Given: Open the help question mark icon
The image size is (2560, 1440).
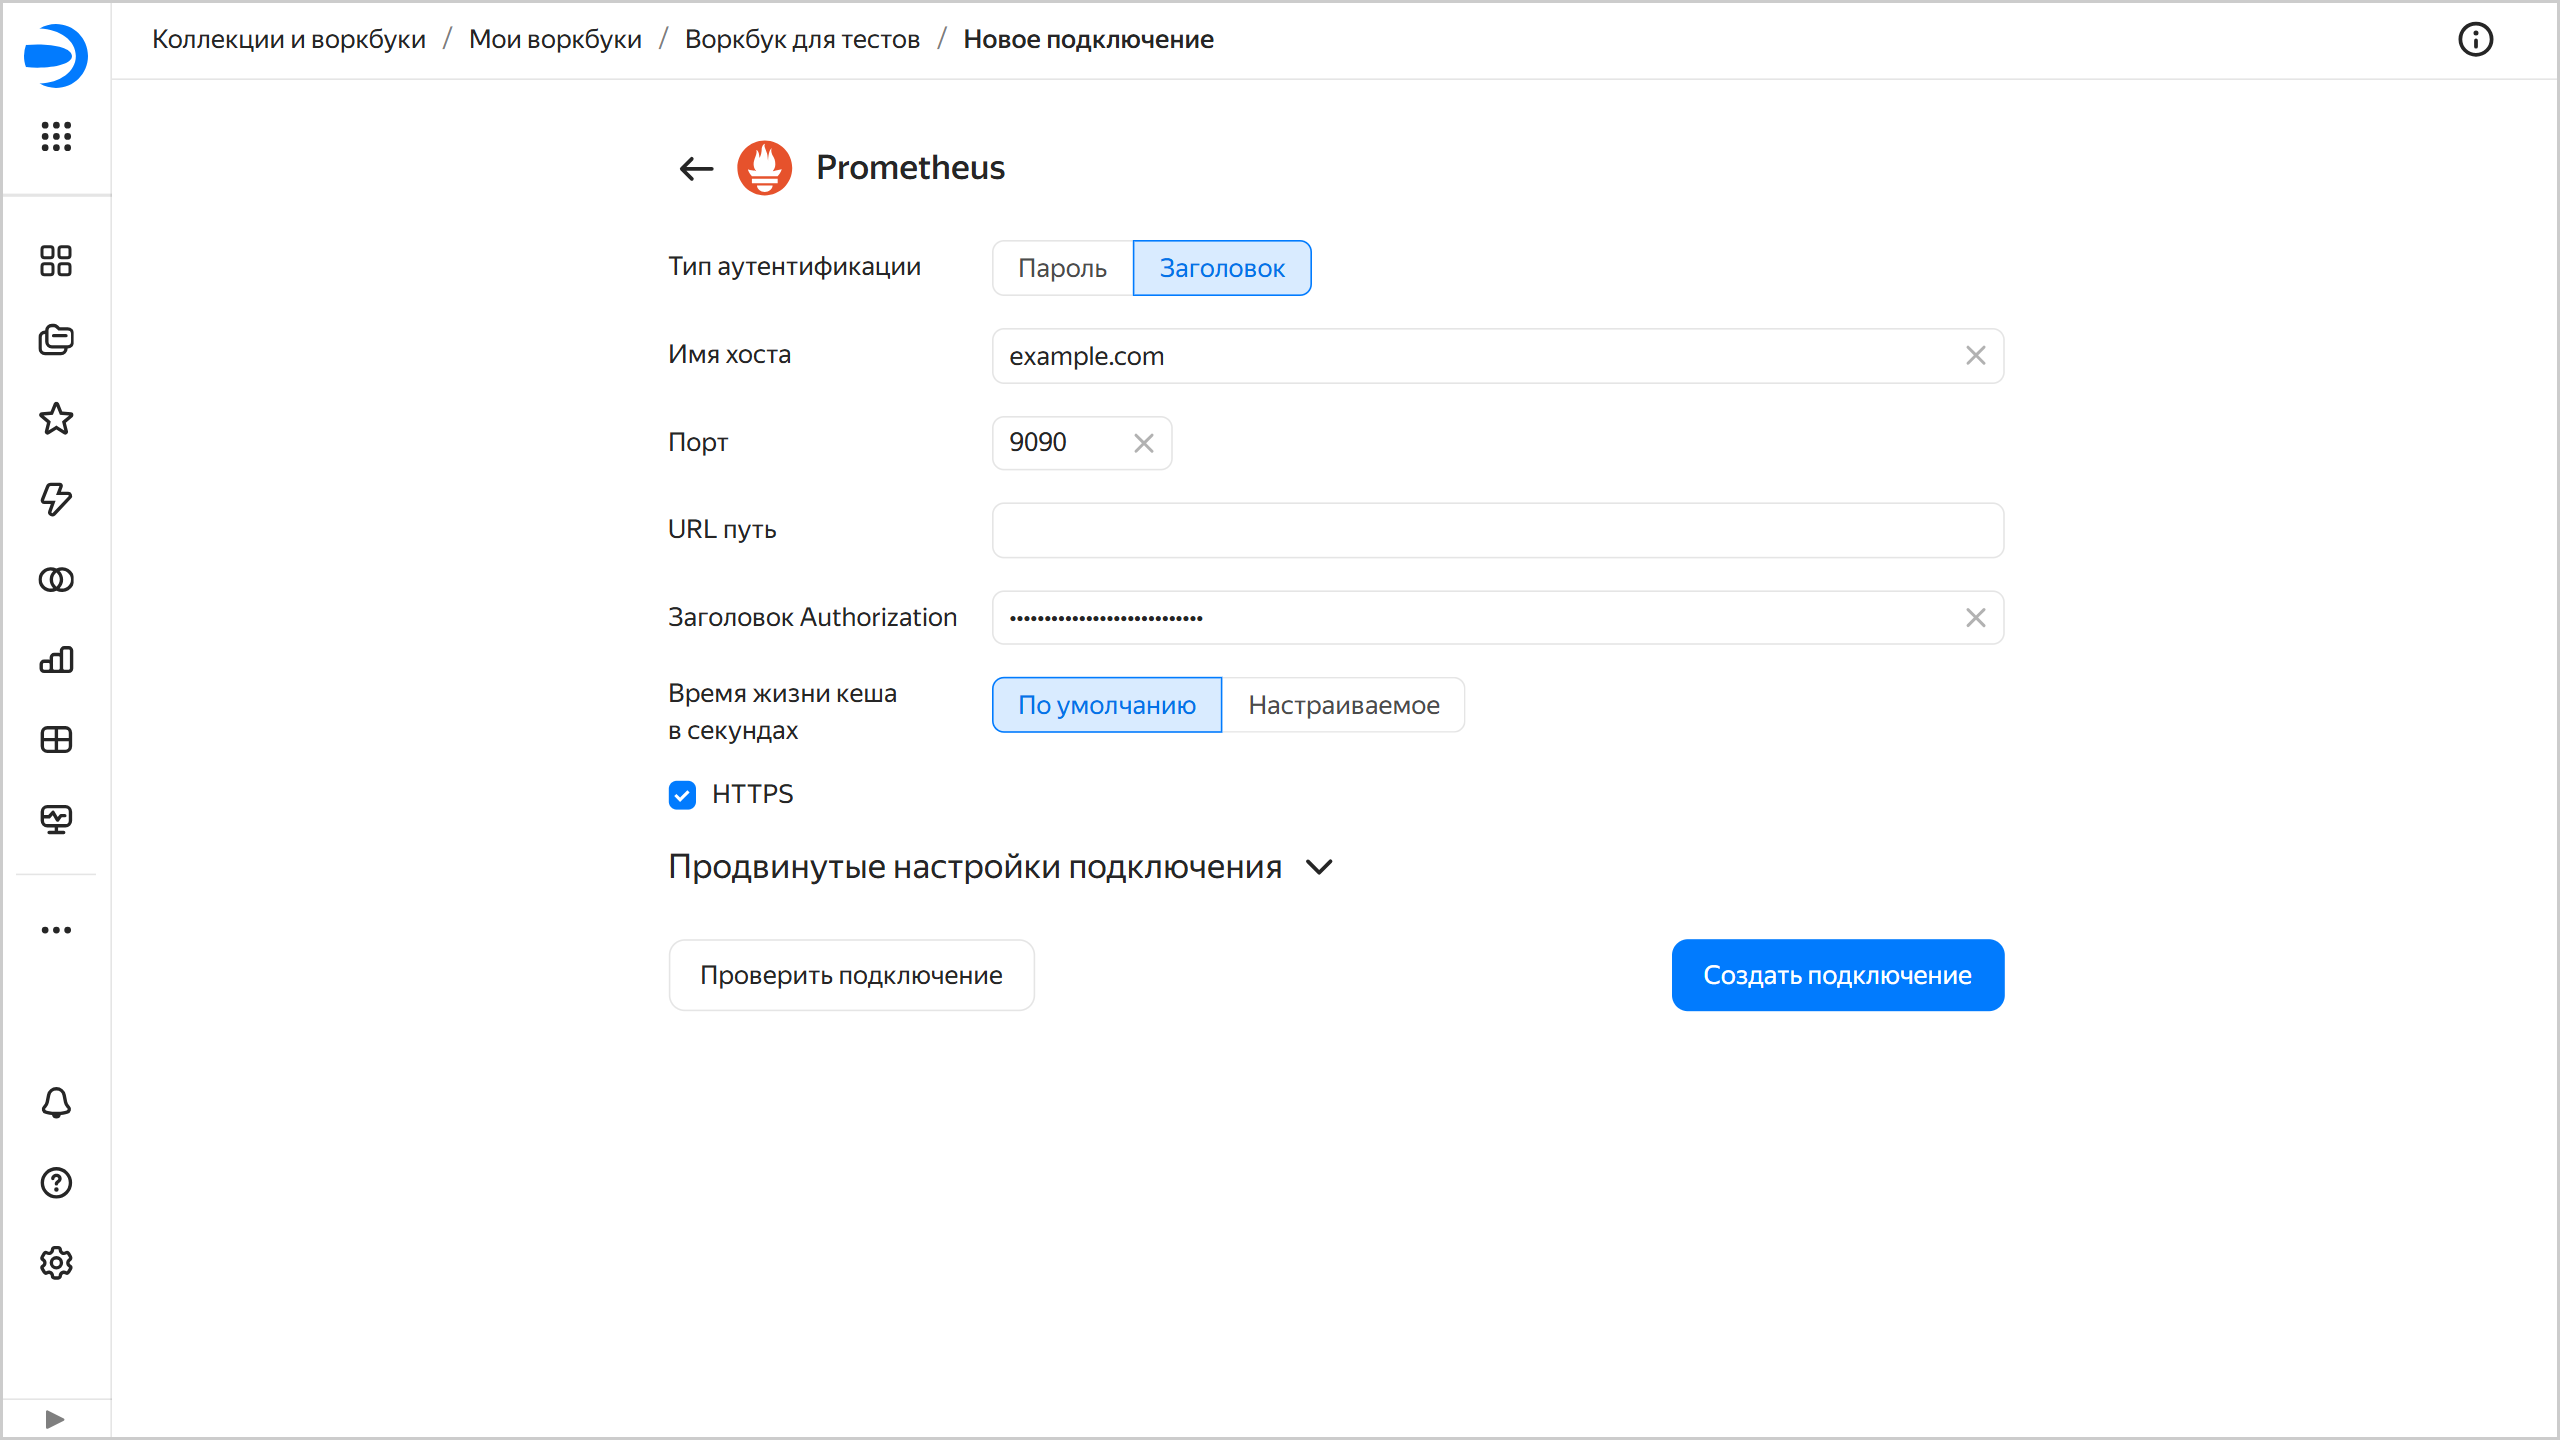Looking at the screenshot, I should 56,1183.
